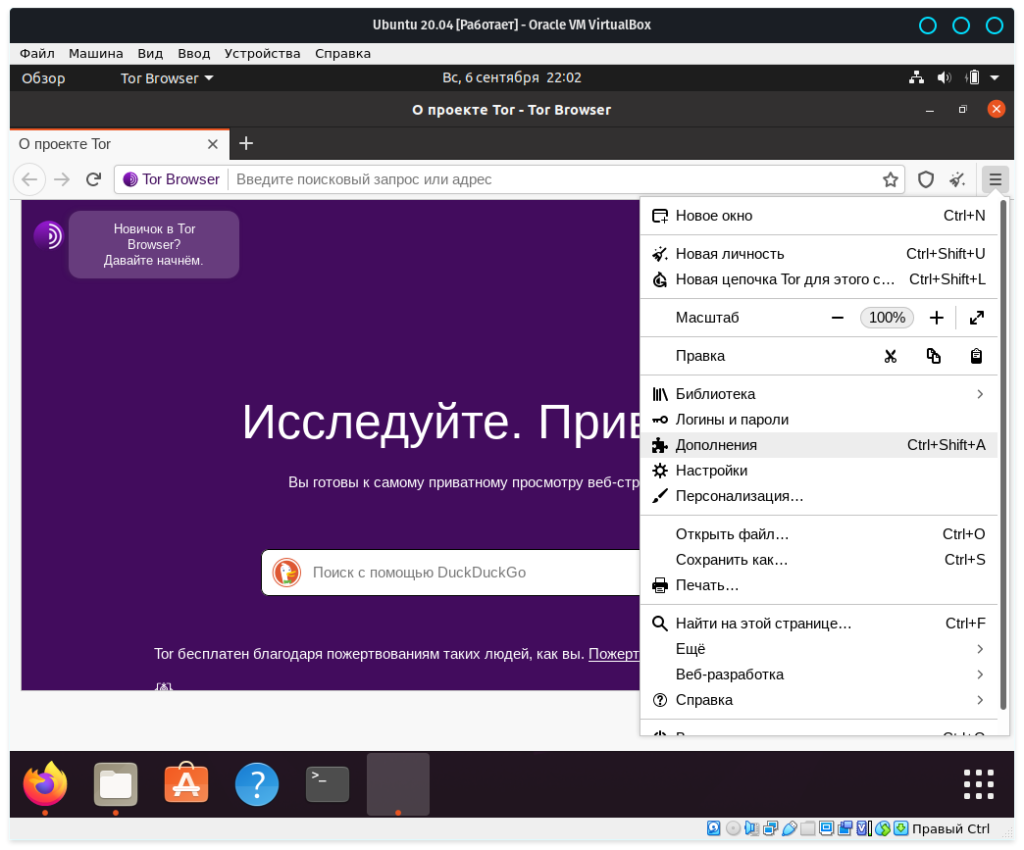Click the New Identity broom toolbar icon
This screenshot has width=1024, height=850.
[x=957, y=180]
